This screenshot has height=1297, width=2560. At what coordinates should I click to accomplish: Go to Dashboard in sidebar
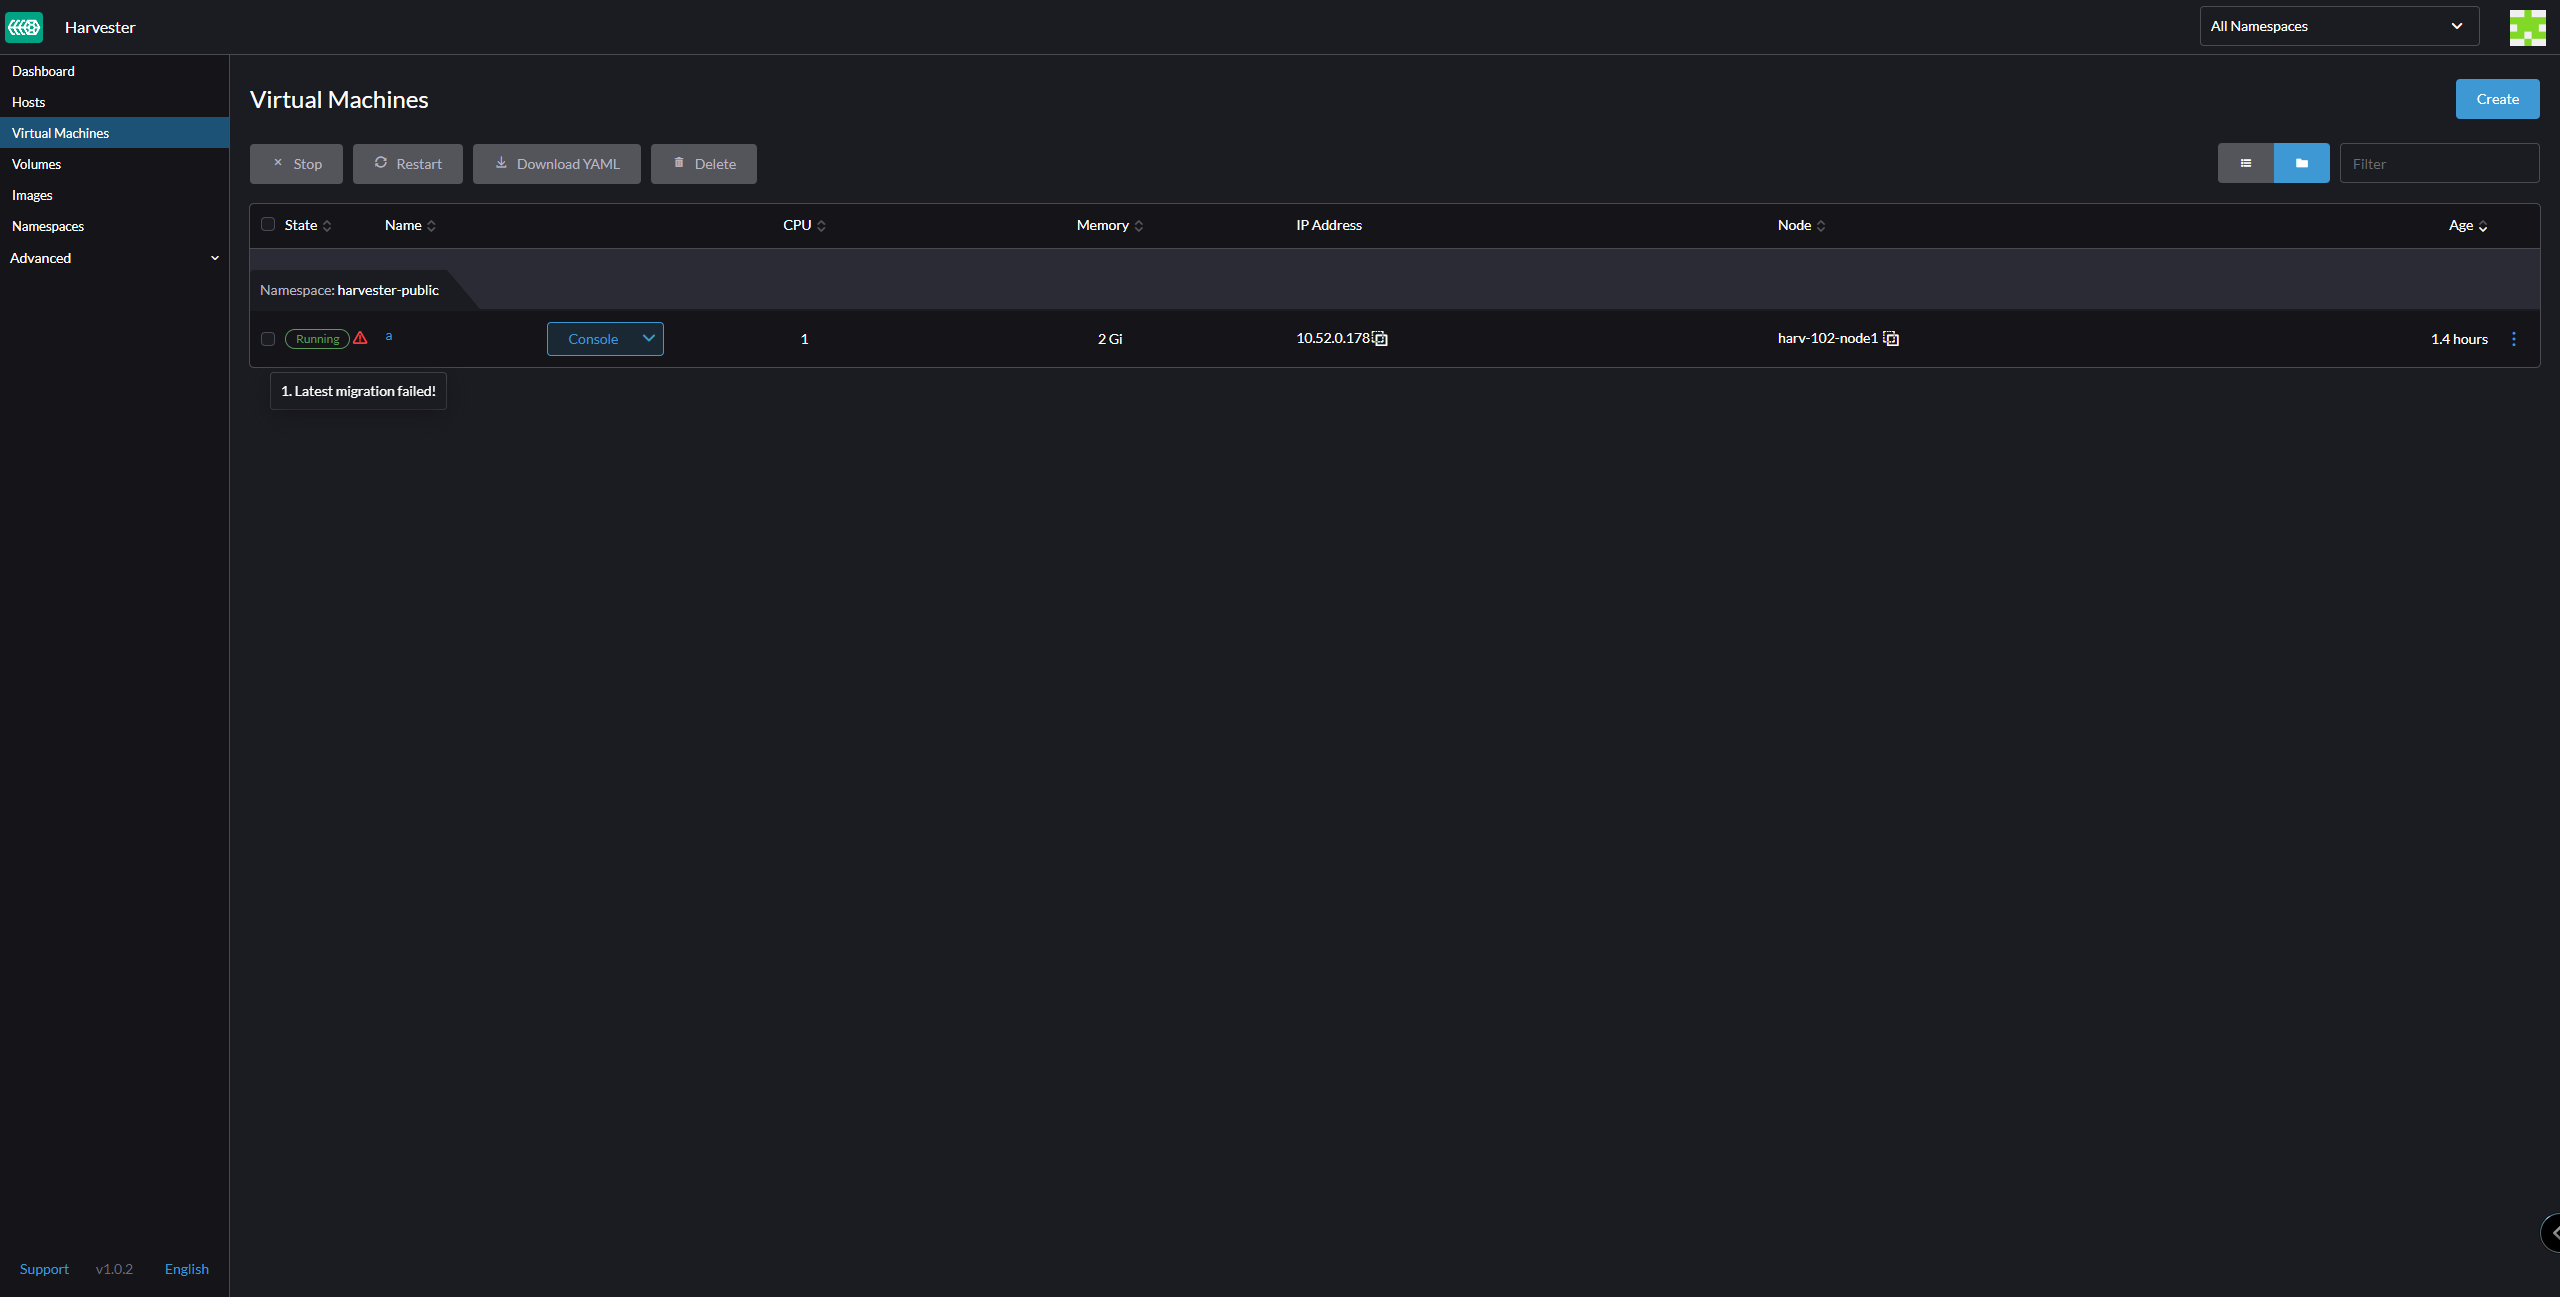(114, 71)
